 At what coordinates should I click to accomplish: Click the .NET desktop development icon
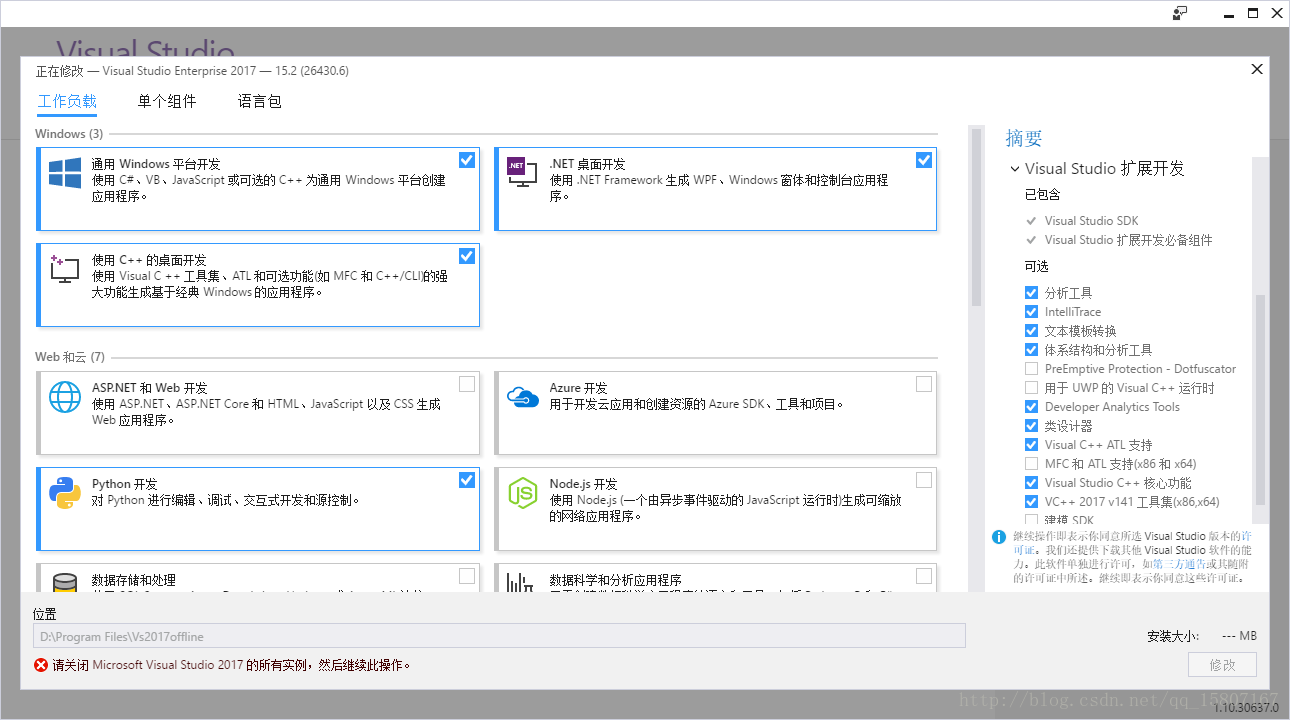[x=521, y=174]
